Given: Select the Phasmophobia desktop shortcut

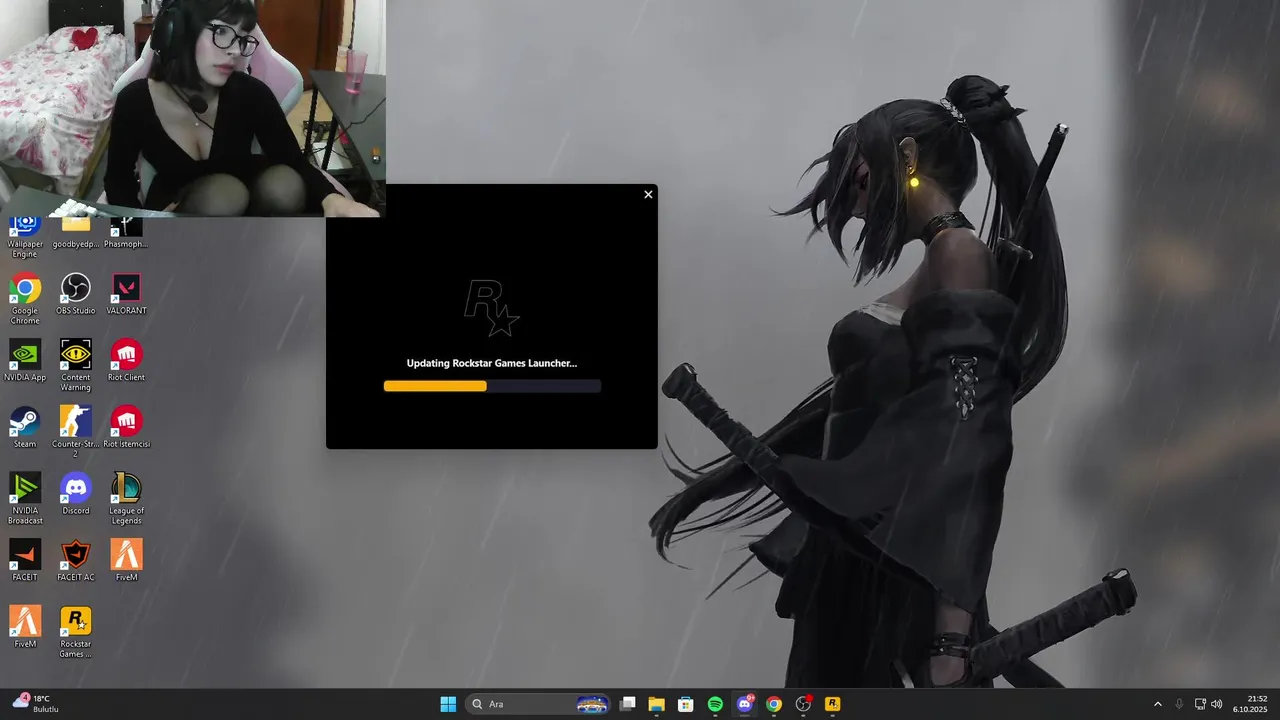Looking at the screenshot, I should tap(126, 232).
